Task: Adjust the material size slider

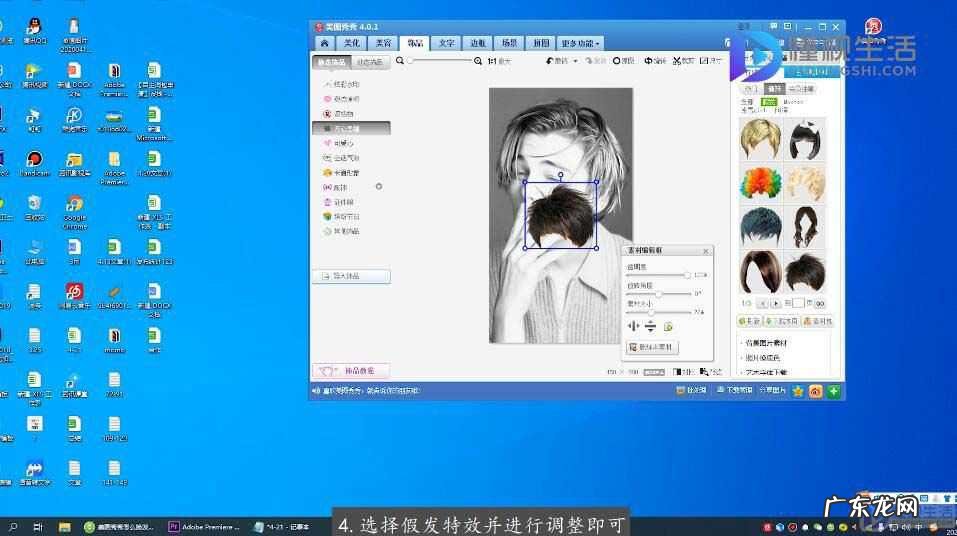Action: [x=659, y=312]
